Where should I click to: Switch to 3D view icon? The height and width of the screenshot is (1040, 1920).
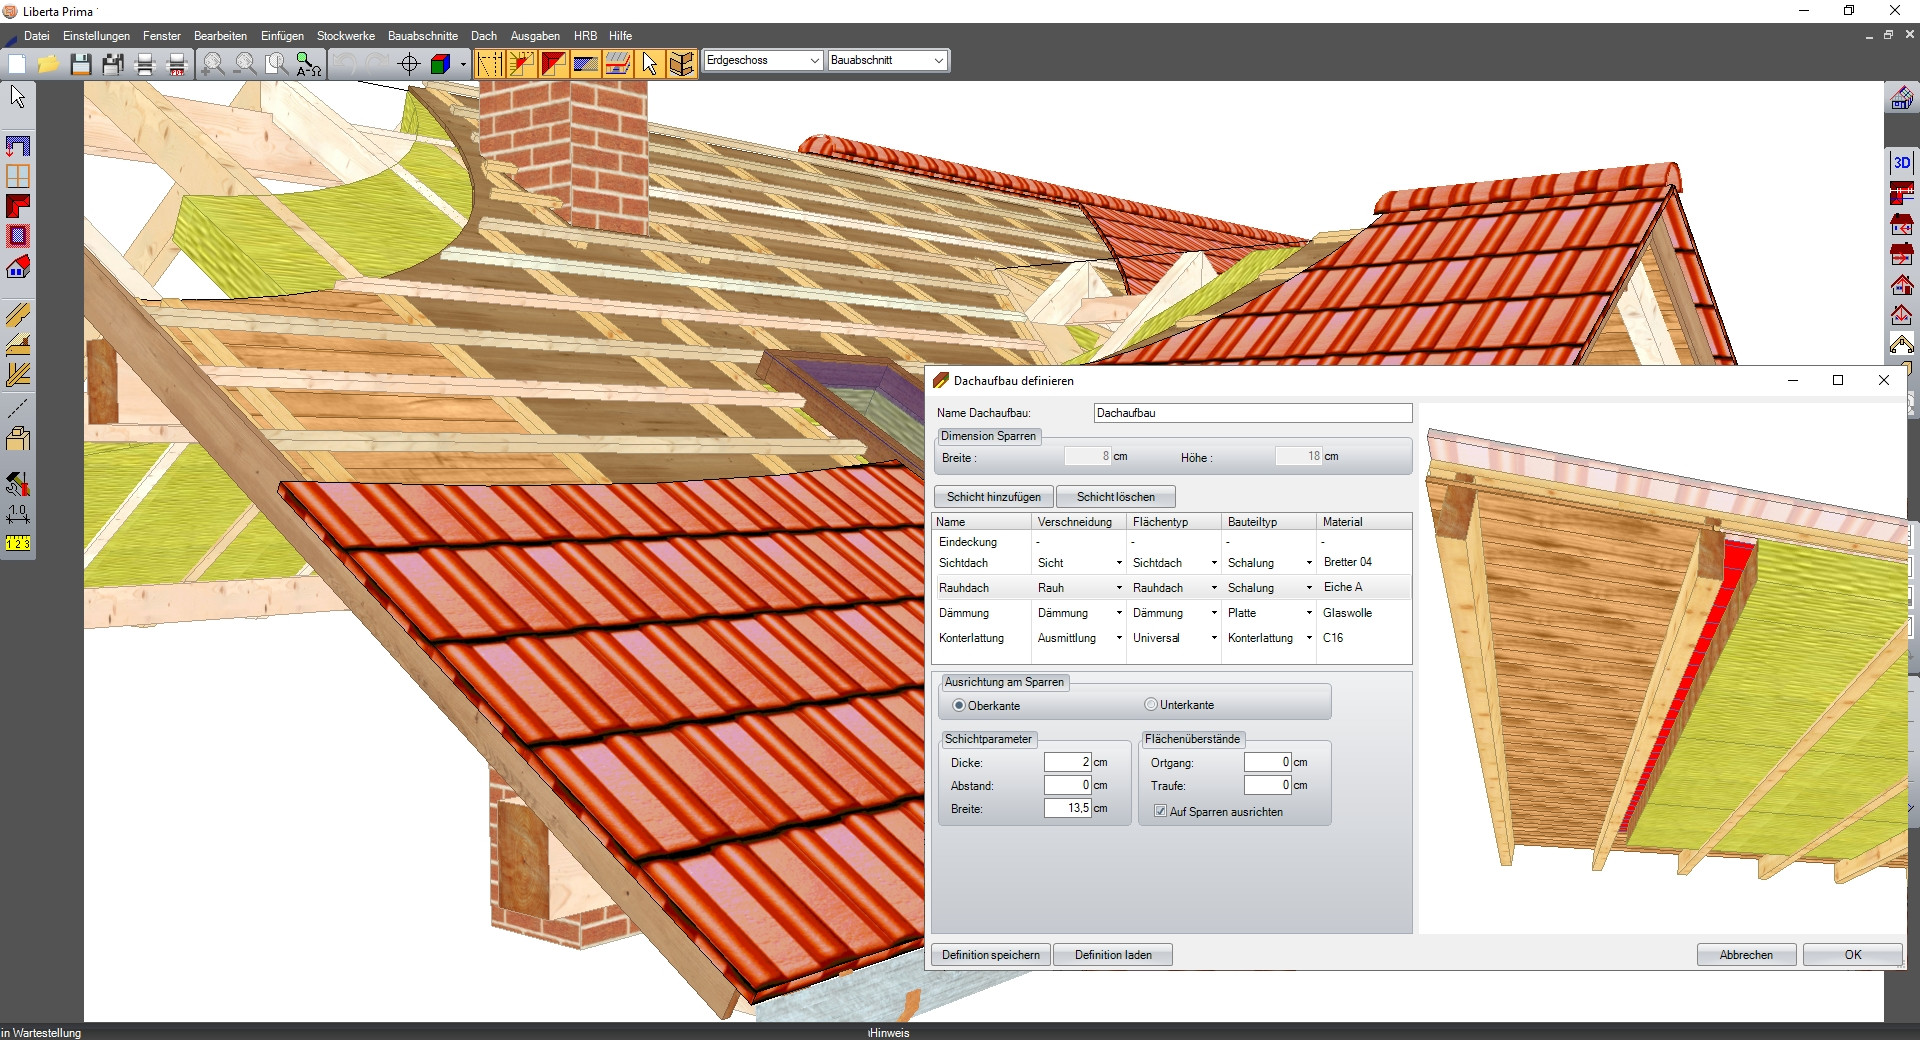tap(1901, 162)
